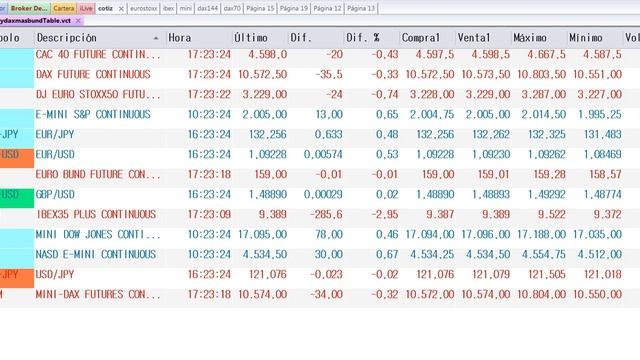640x360 pixels.
Task: Click MINI DOW JONES Último 17.095,00
Action: point(262,234)
